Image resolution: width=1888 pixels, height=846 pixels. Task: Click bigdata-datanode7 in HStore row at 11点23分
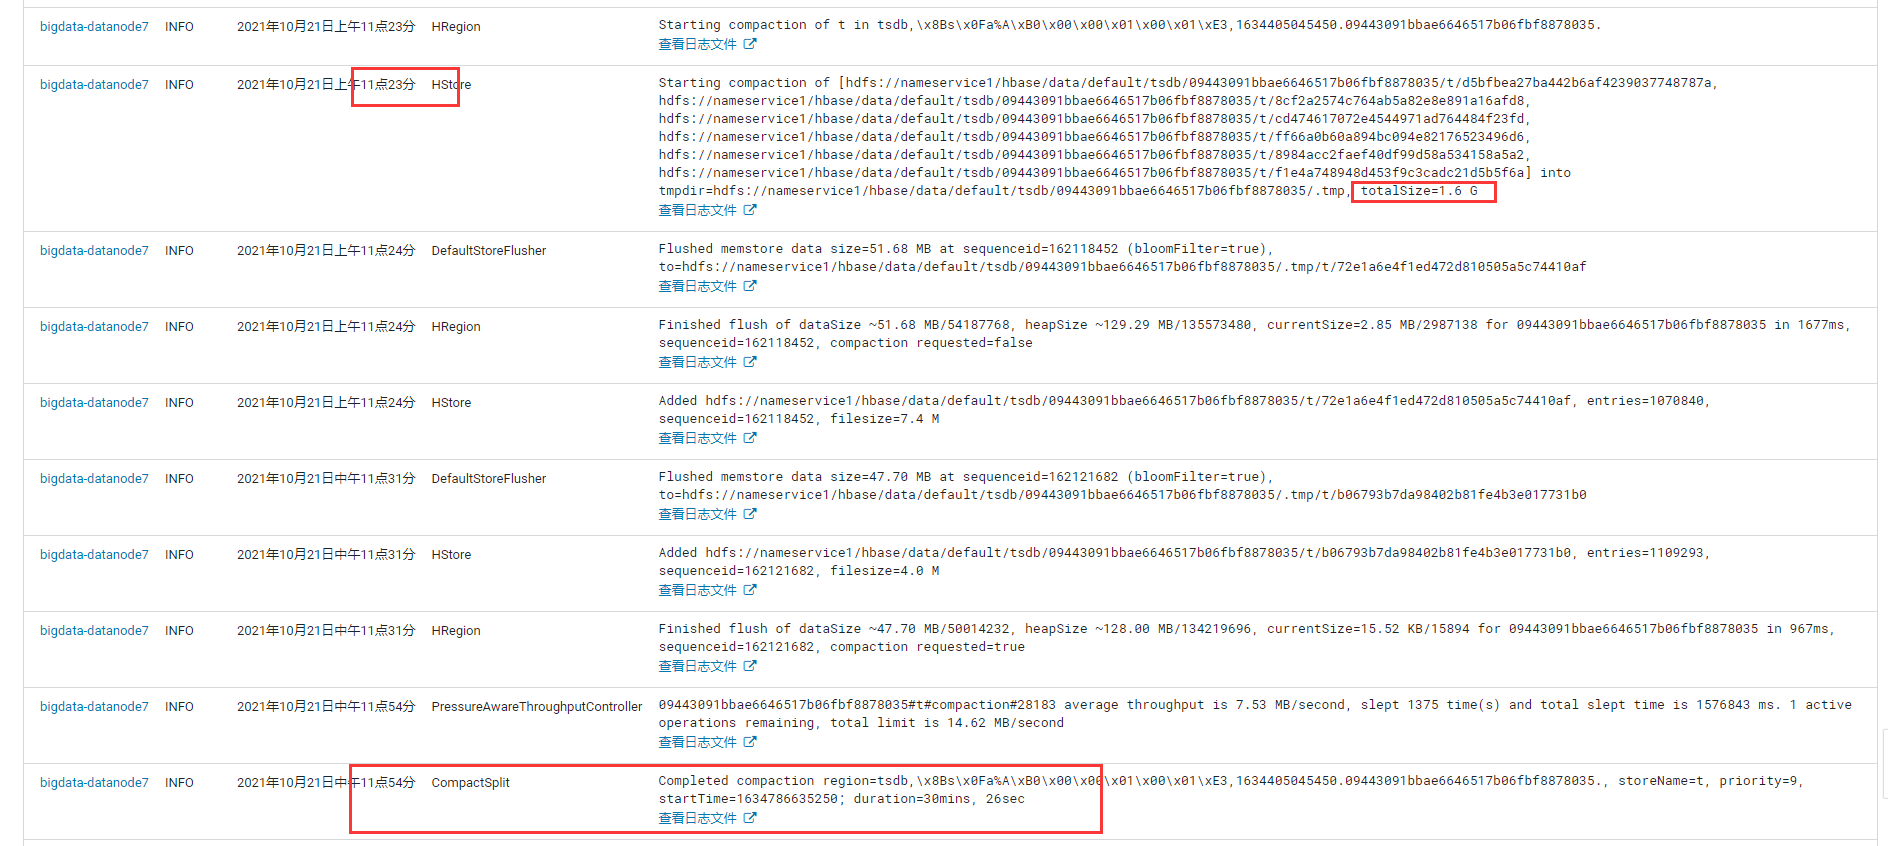point(94,85)
